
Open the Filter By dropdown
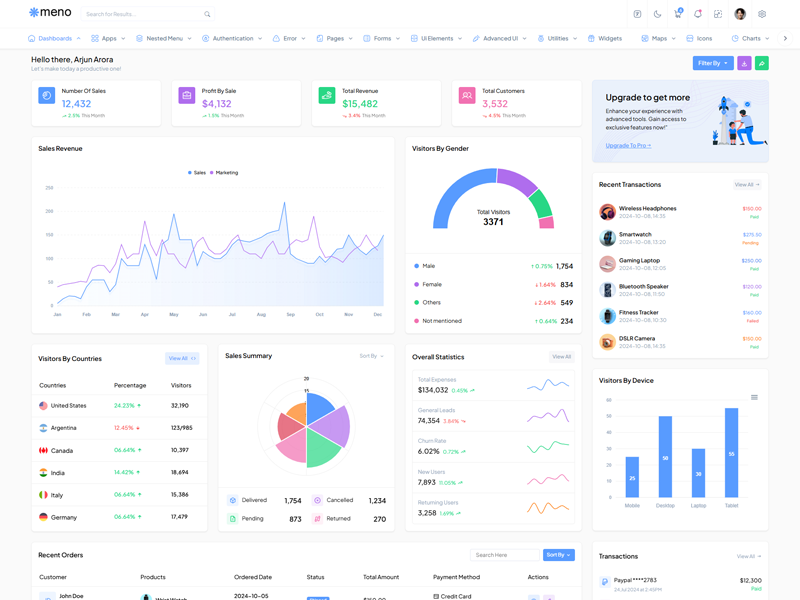713,63
